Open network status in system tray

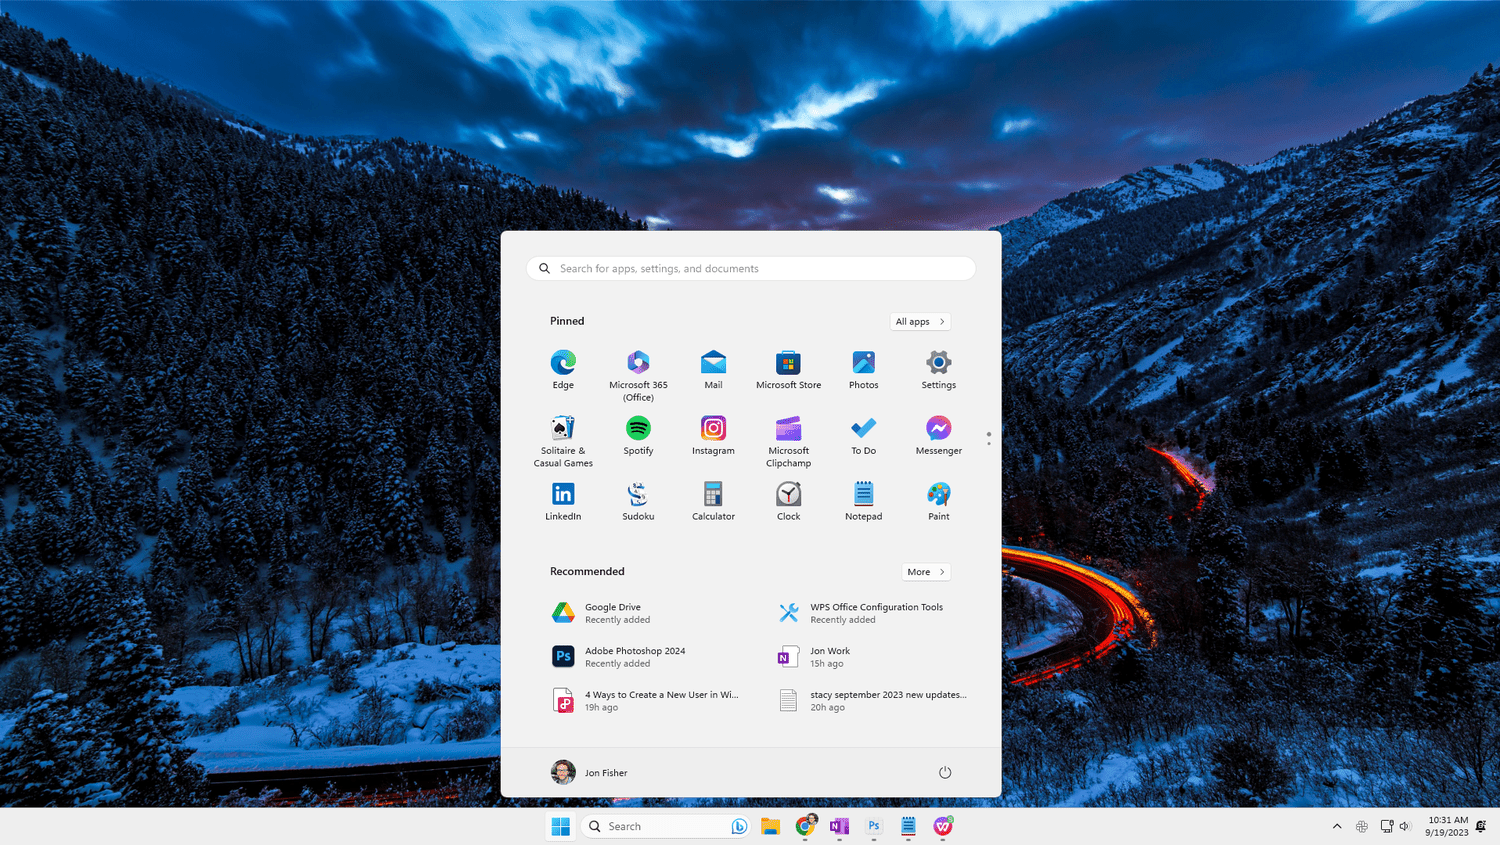tap(1386, 826)
